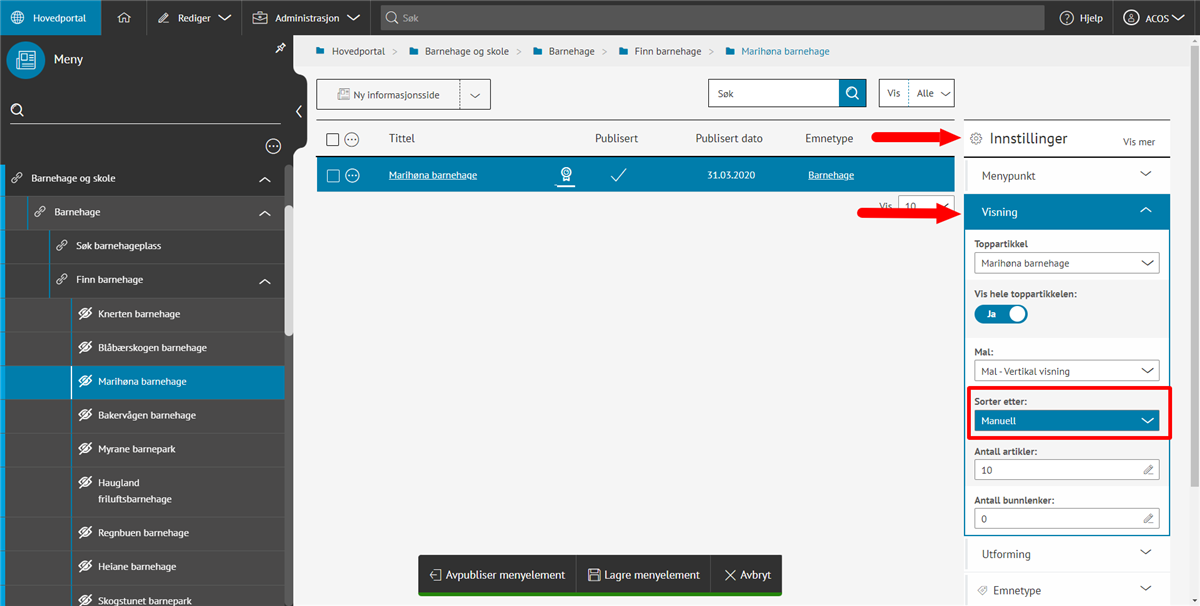Open the three-dot options in the menu sidebar
Screen dimensions: 1200x606
273,146
